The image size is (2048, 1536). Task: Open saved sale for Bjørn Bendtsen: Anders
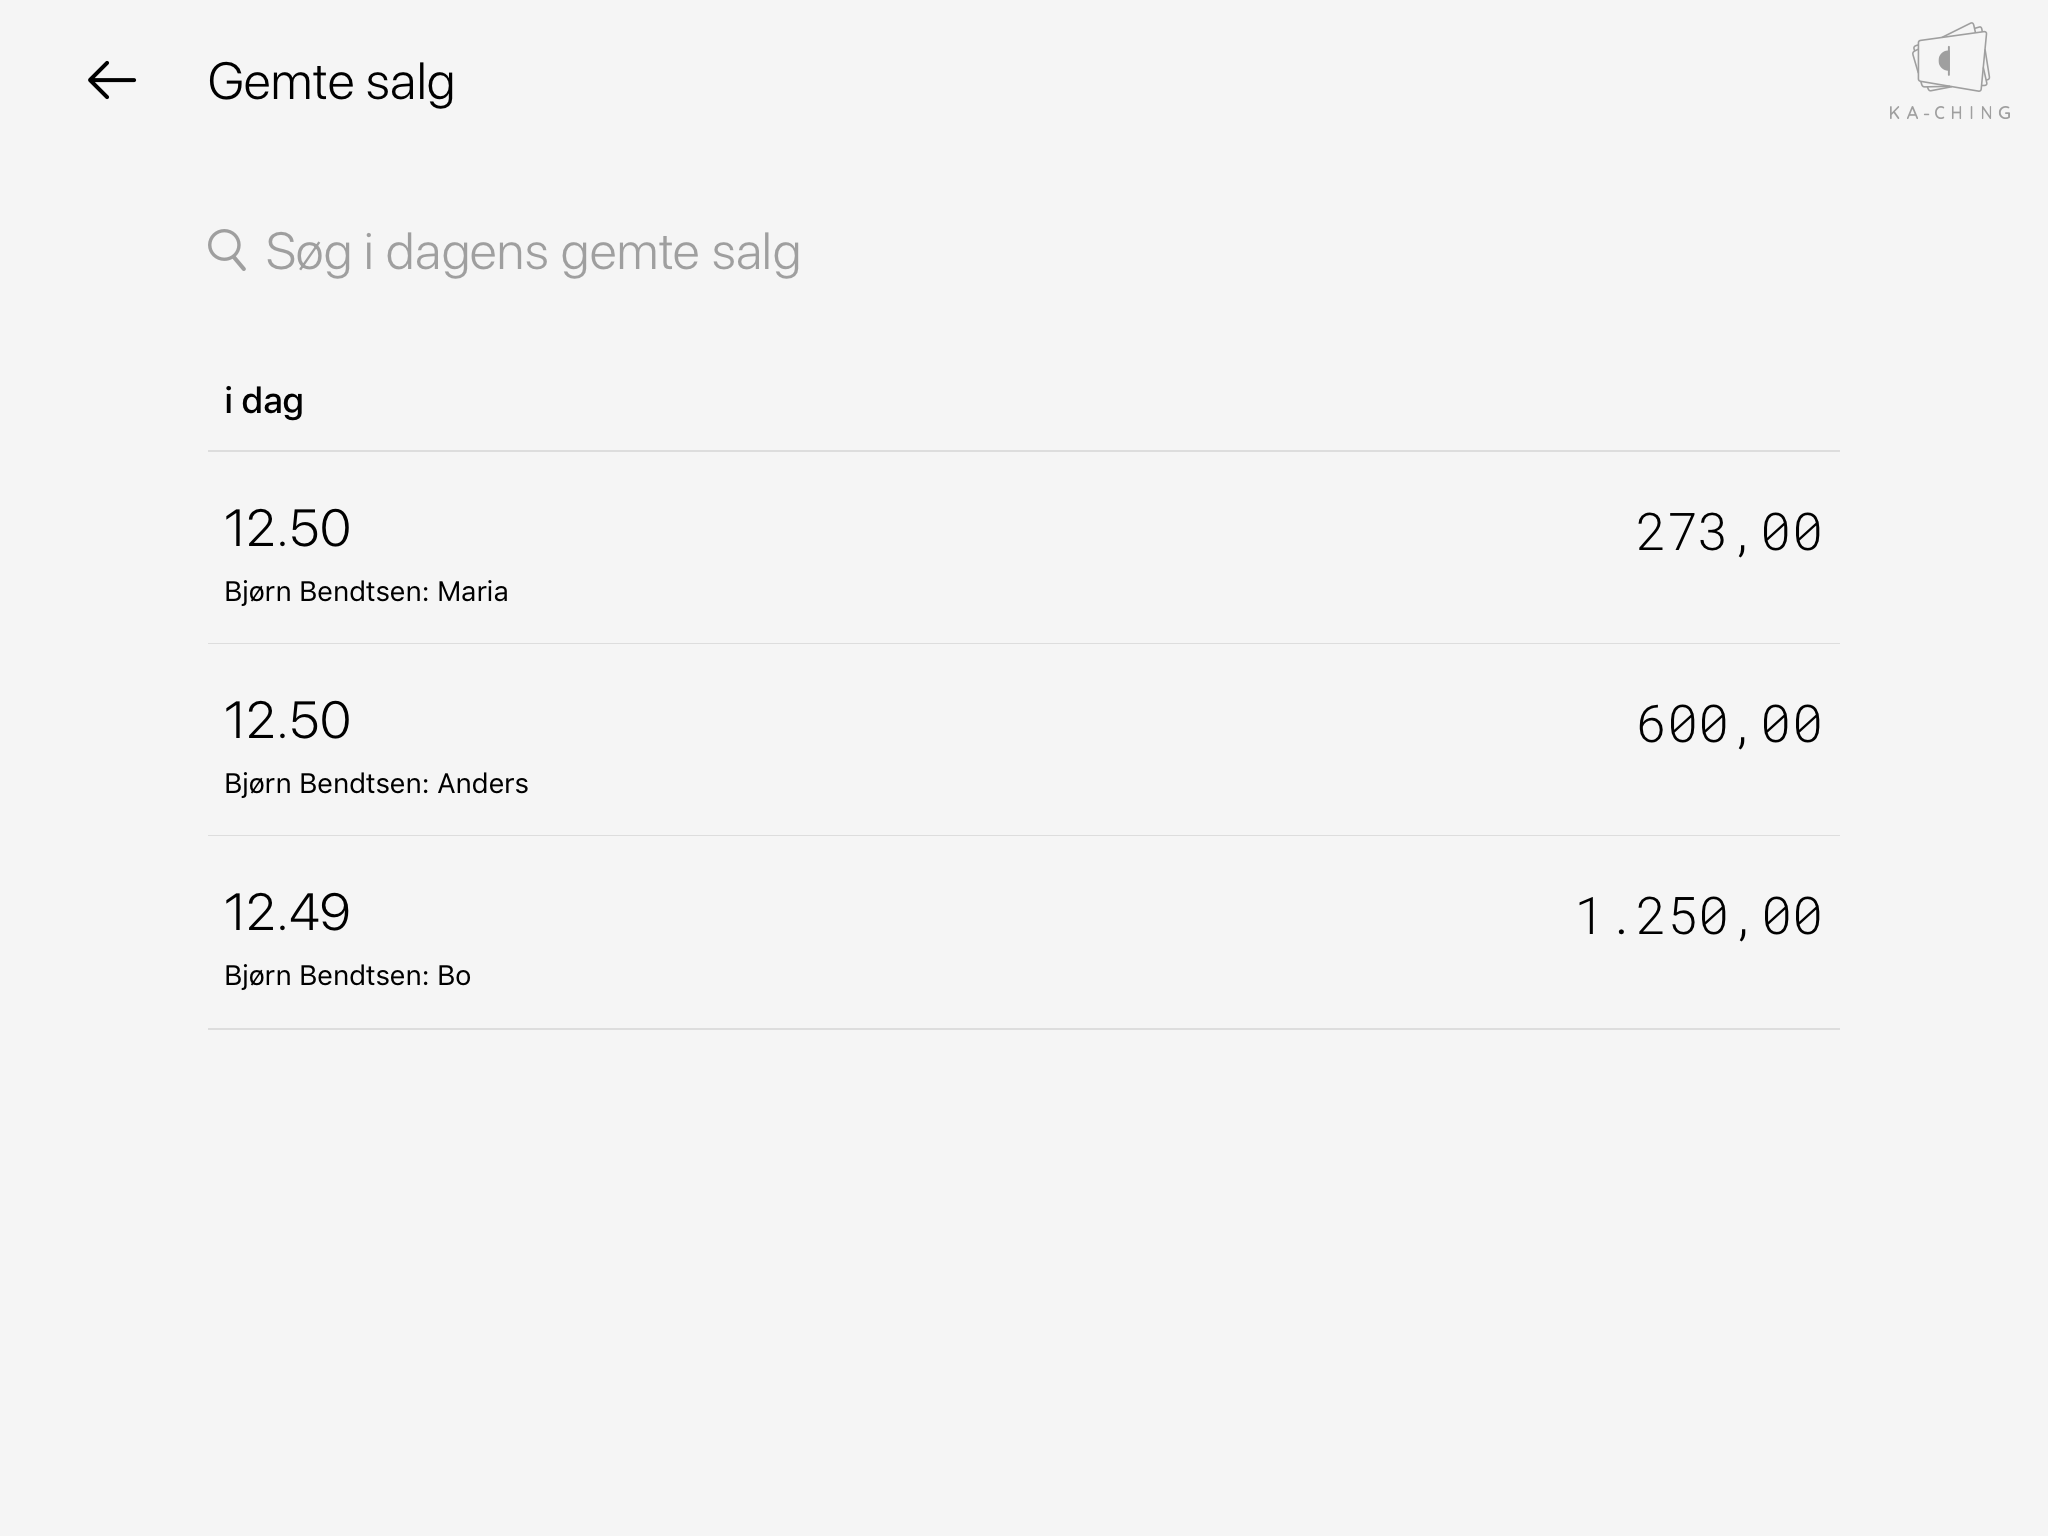376,784
